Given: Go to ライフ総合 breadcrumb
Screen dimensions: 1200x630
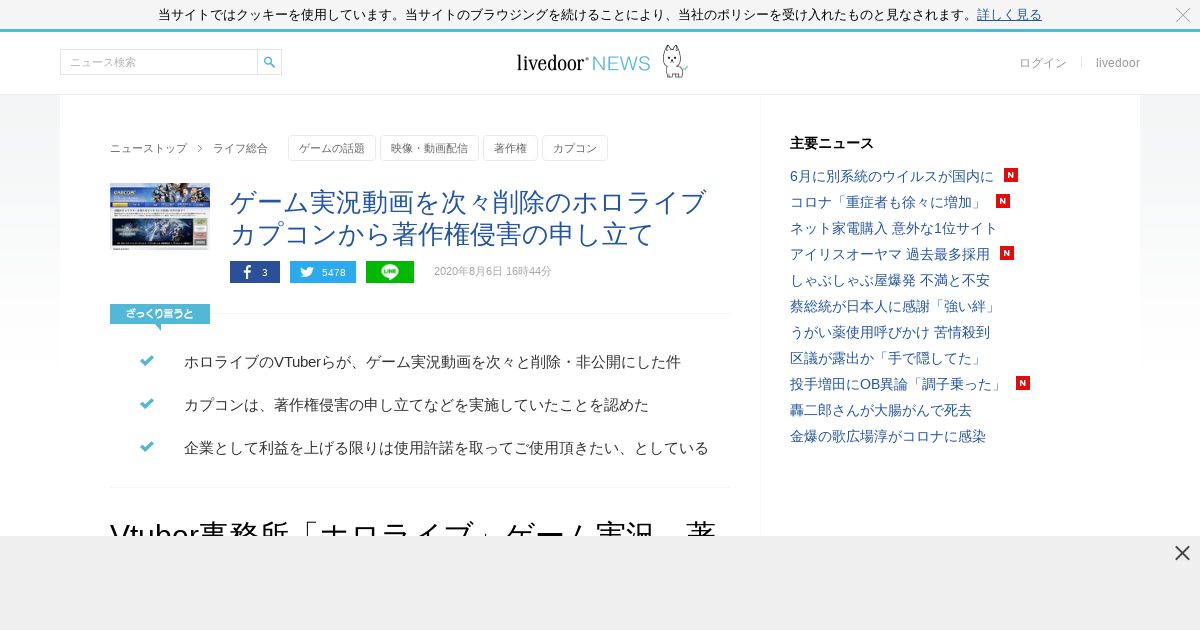Looking at the screenshot, I should (x=240, y=148).
